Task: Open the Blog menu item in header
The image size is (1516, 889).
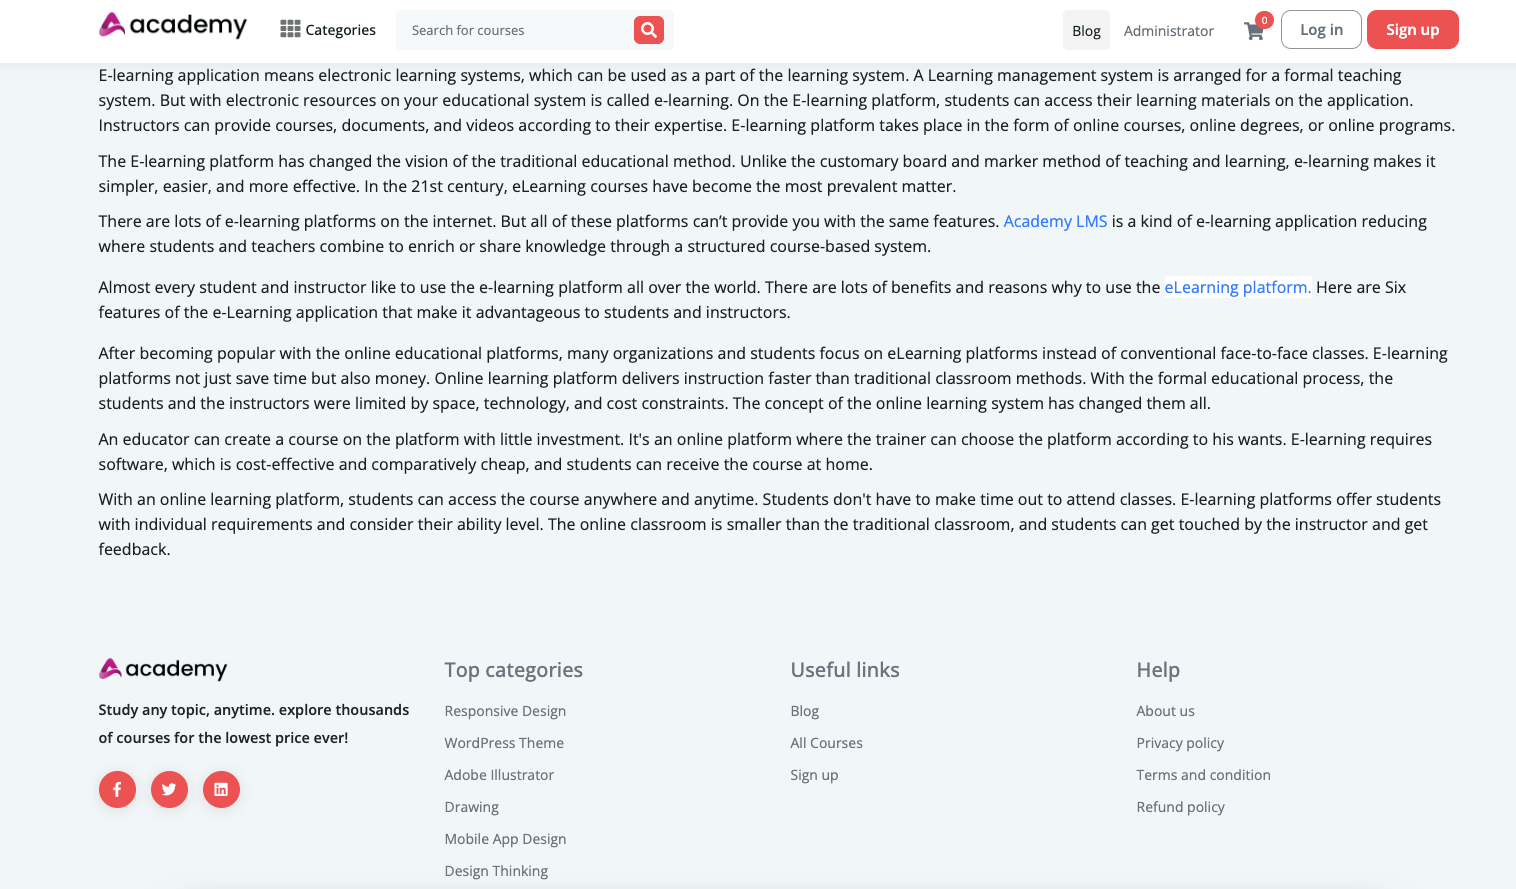Action: 1086,31
